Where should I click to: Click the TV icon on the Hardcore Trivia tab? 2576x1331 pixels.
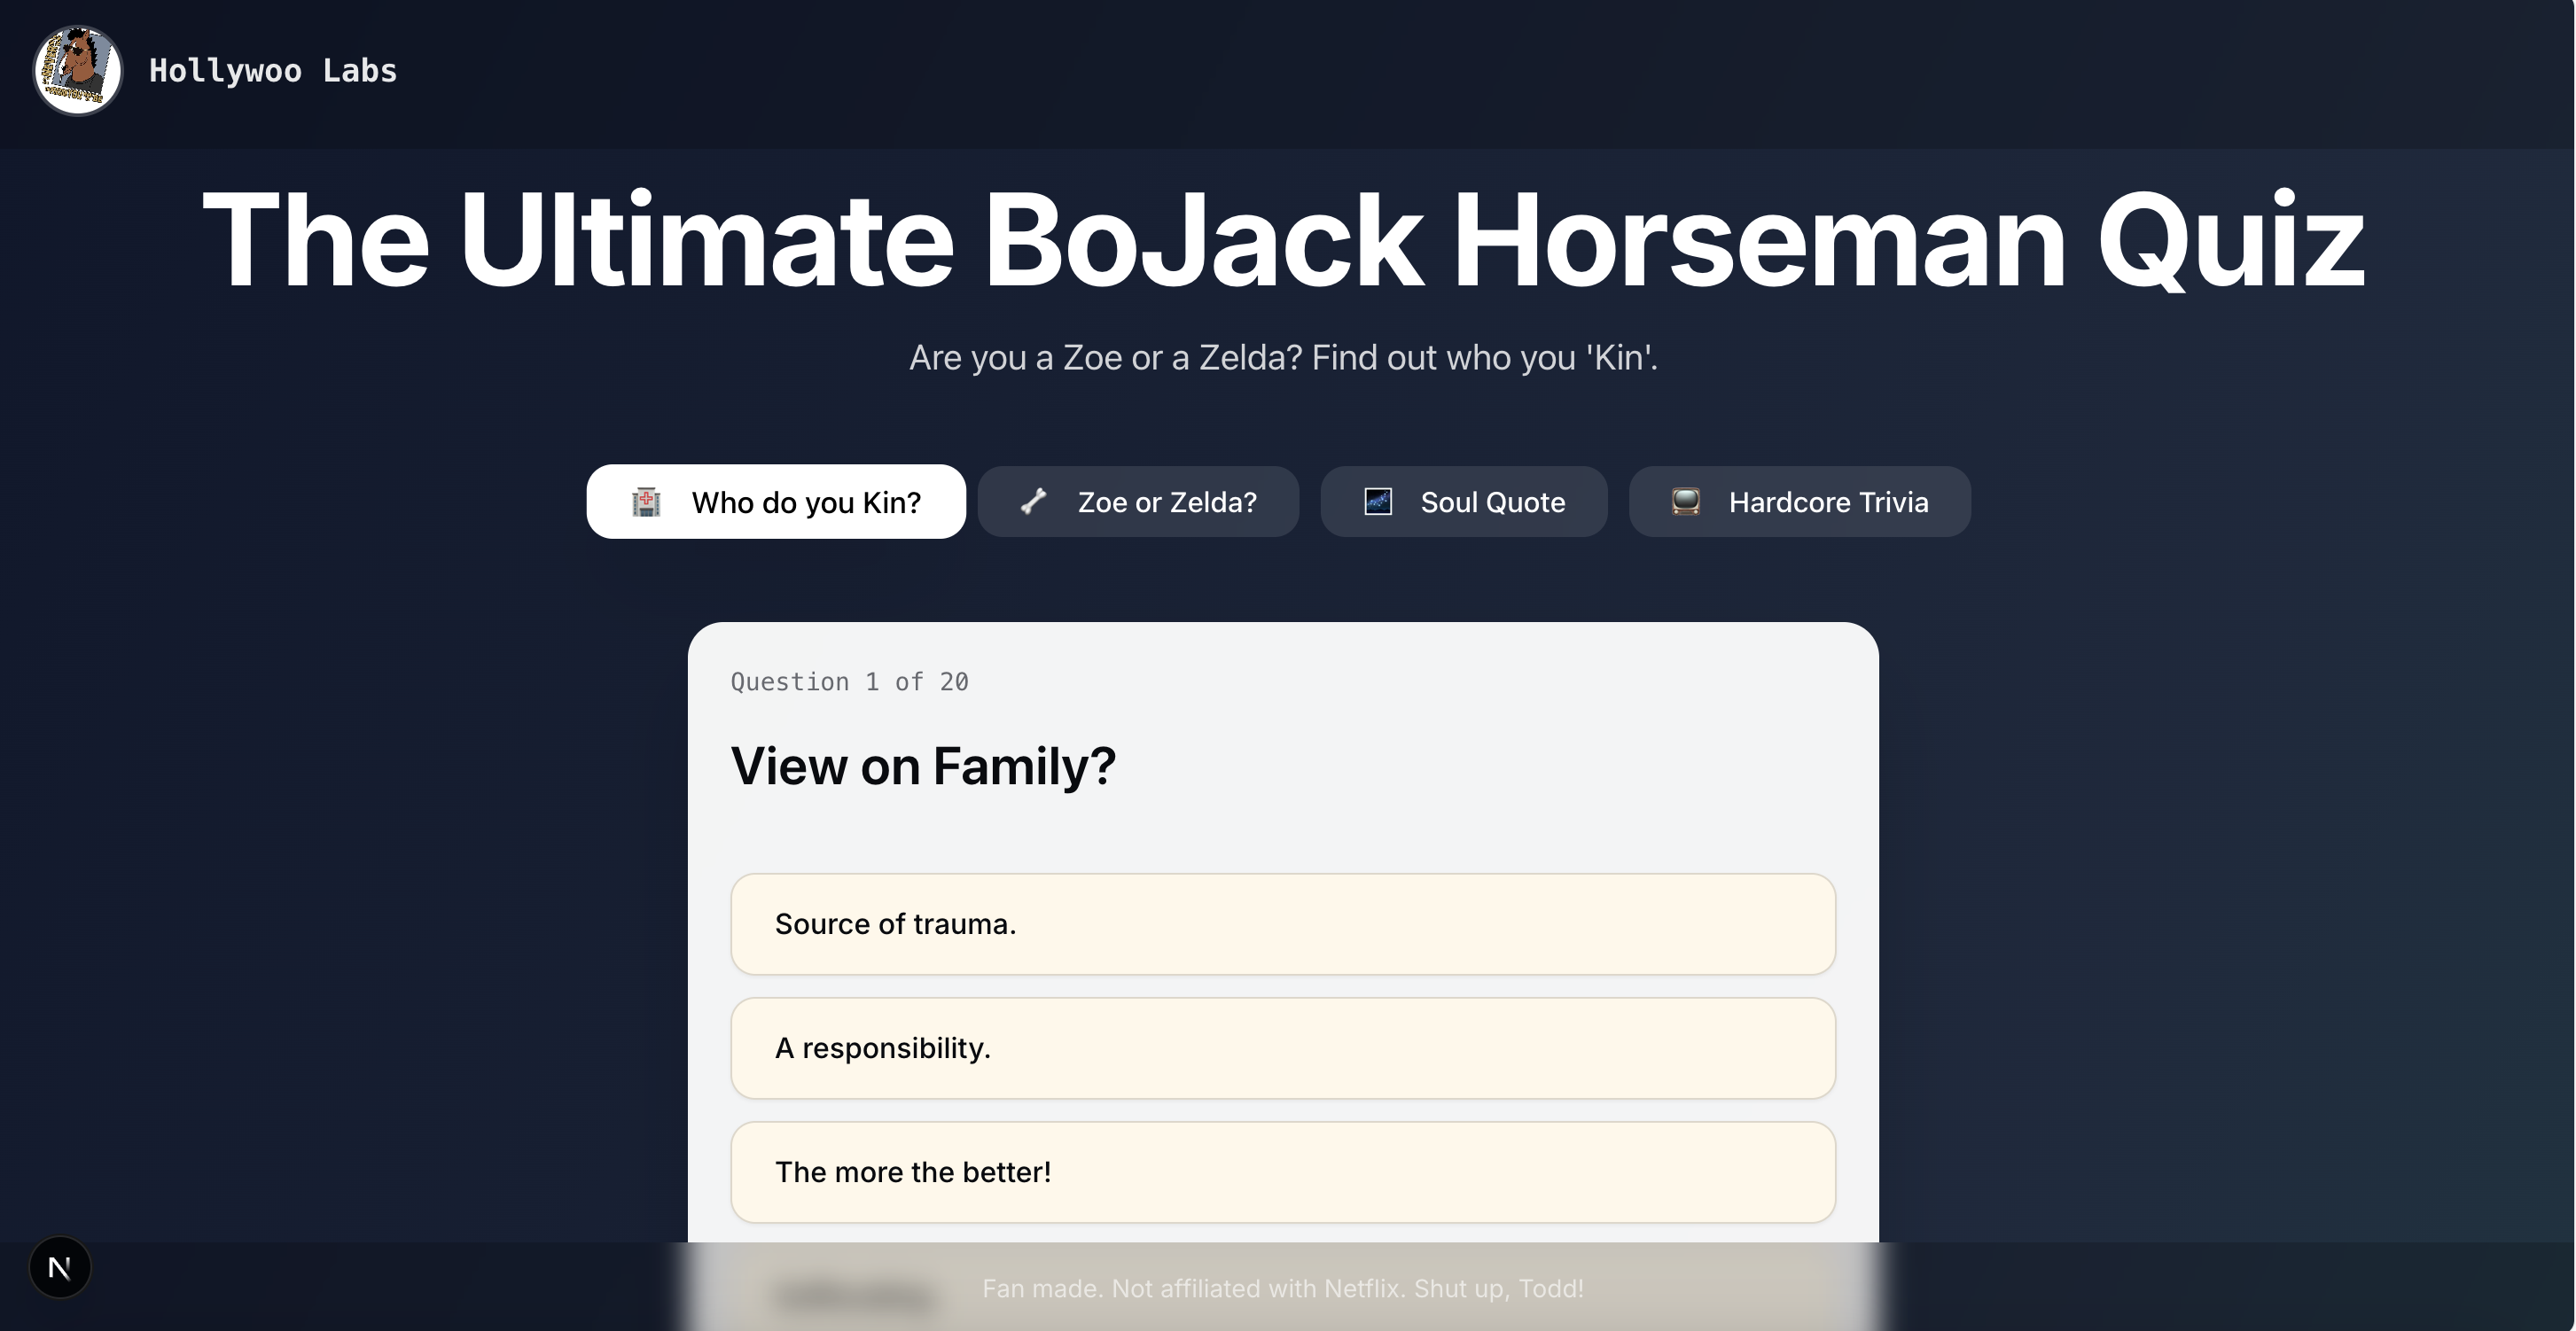(x=1686, y=502)
